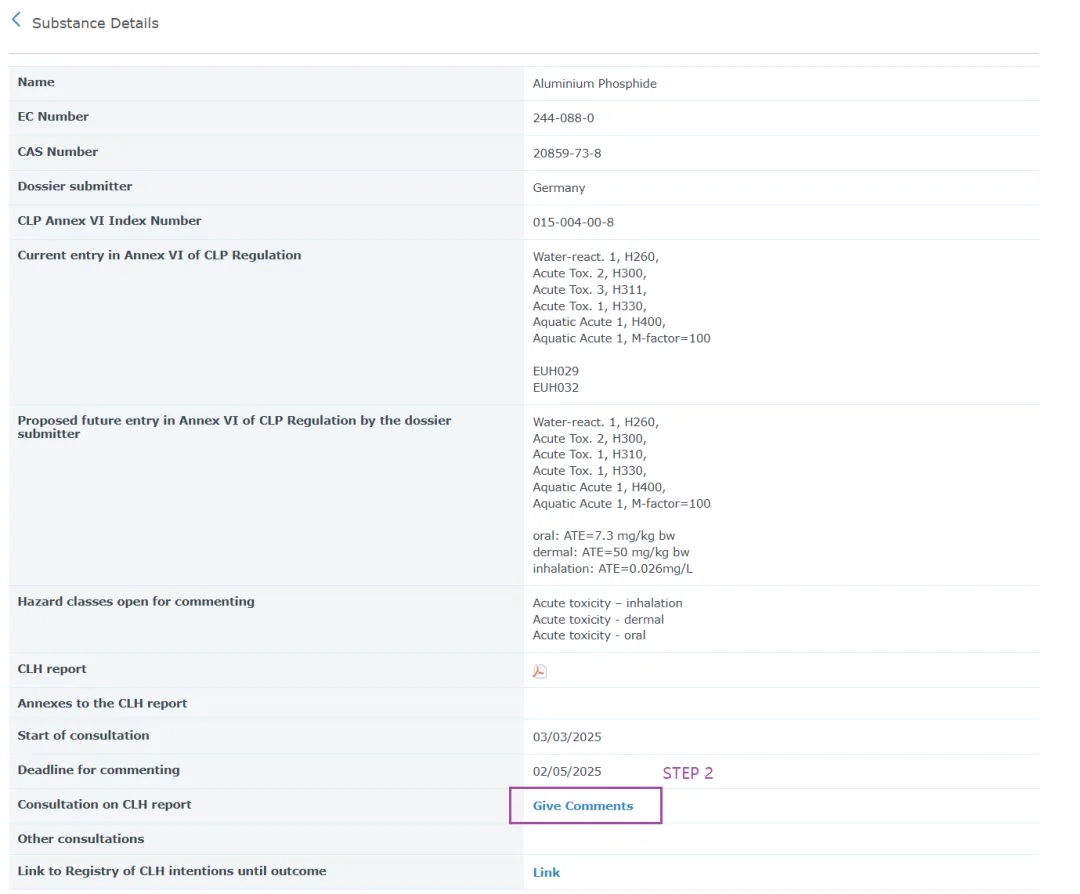Click CAS Number value 20859-73-8
1080x894 pixels.
click(566, 153)
